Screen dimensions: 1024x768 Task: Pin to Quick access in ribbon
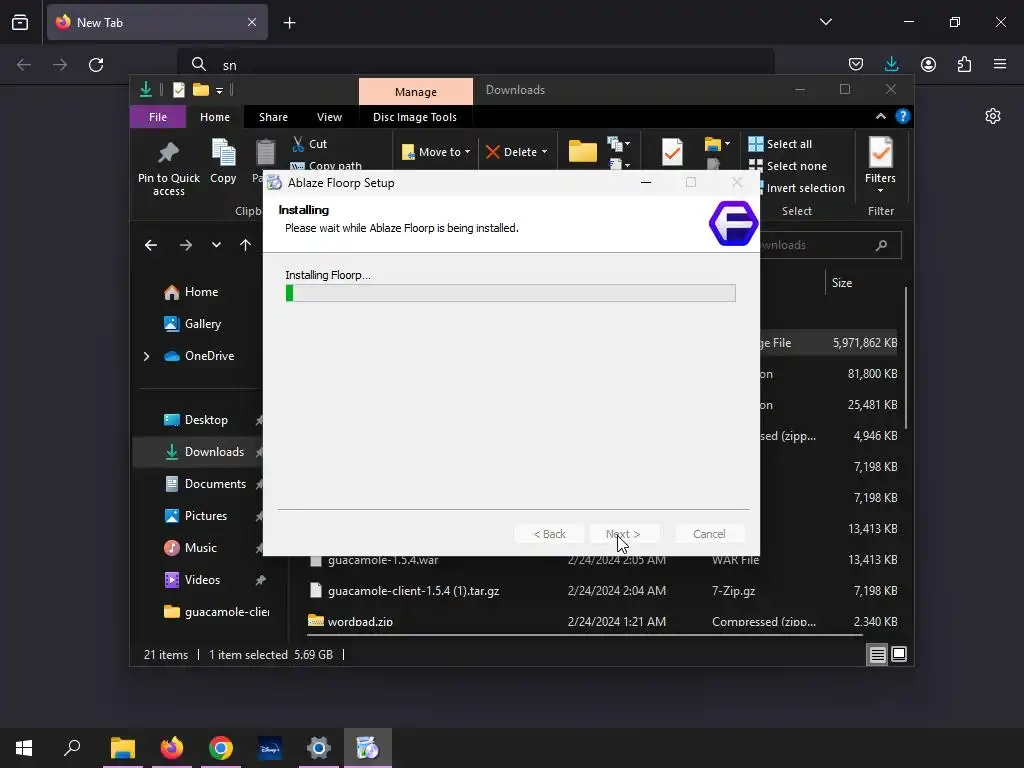pos(168,168)
